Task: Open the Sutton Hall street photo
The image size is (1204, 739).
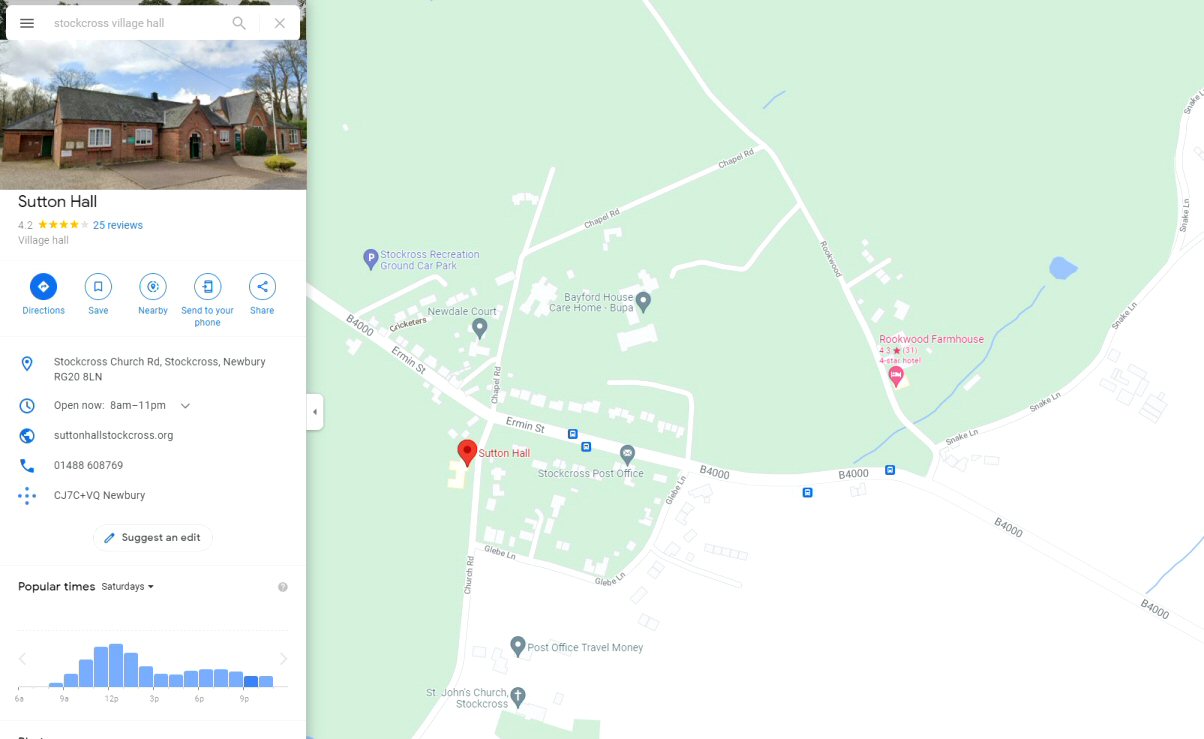Action: point(153,114)
